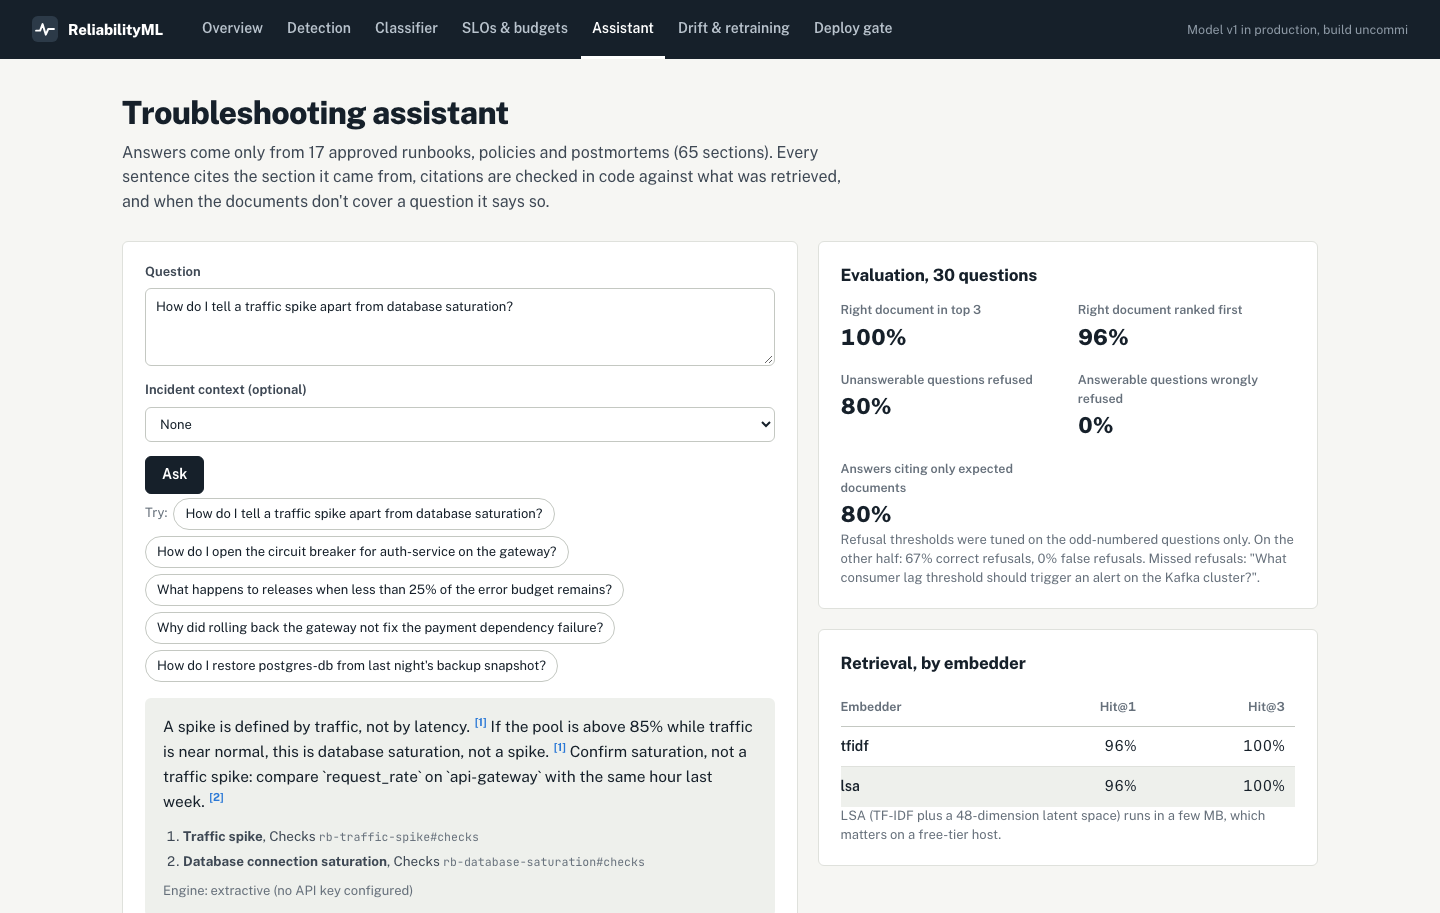The width and height of the screenshot is (1440, 913).
Task: Switch to the Detection tab
Action: pos(319,28)
